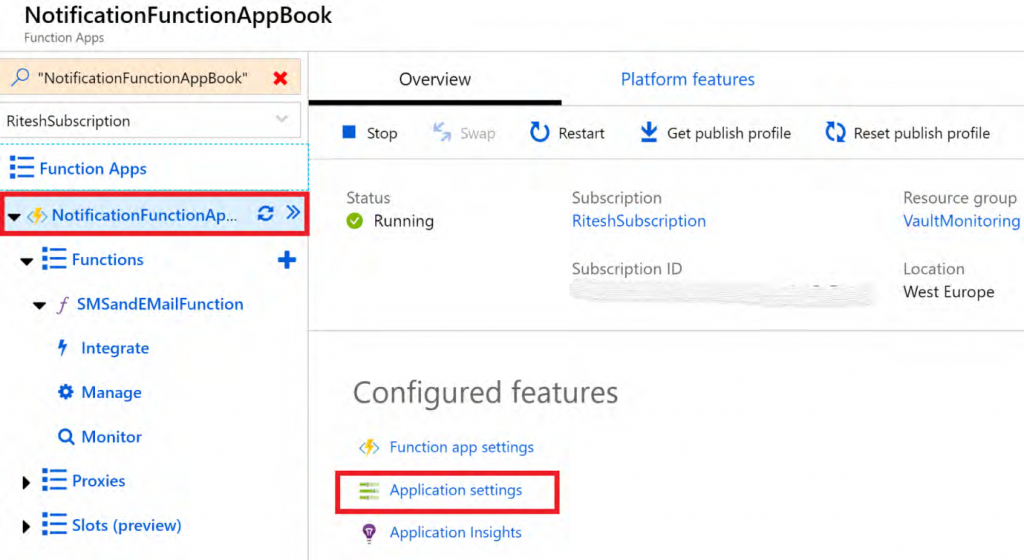Open the VaultMonitoring resource group link

tap(961, 221)
